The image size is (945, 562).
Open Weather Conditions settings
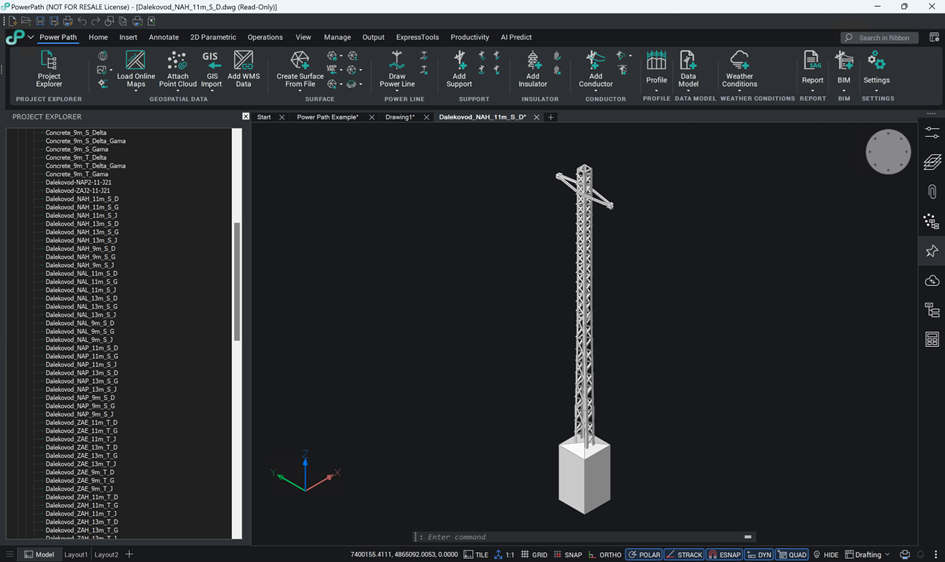pyautogui.click(x=739, y=68)
